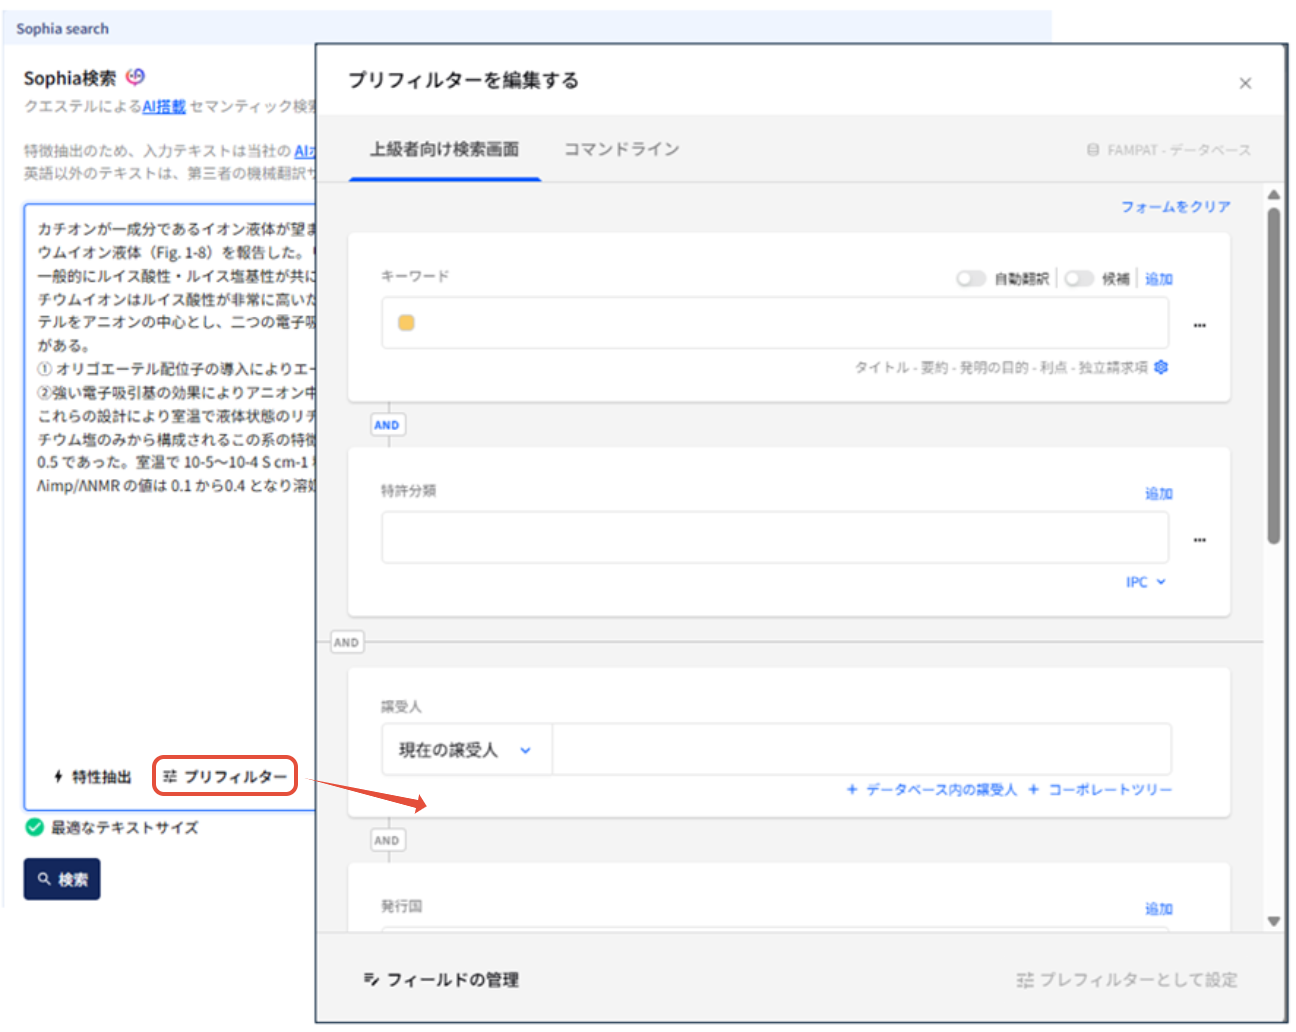This screenshot has width=1296, height=1032.
Task: Click the yellow square in the keyword field
Action: tap(406, 322)
